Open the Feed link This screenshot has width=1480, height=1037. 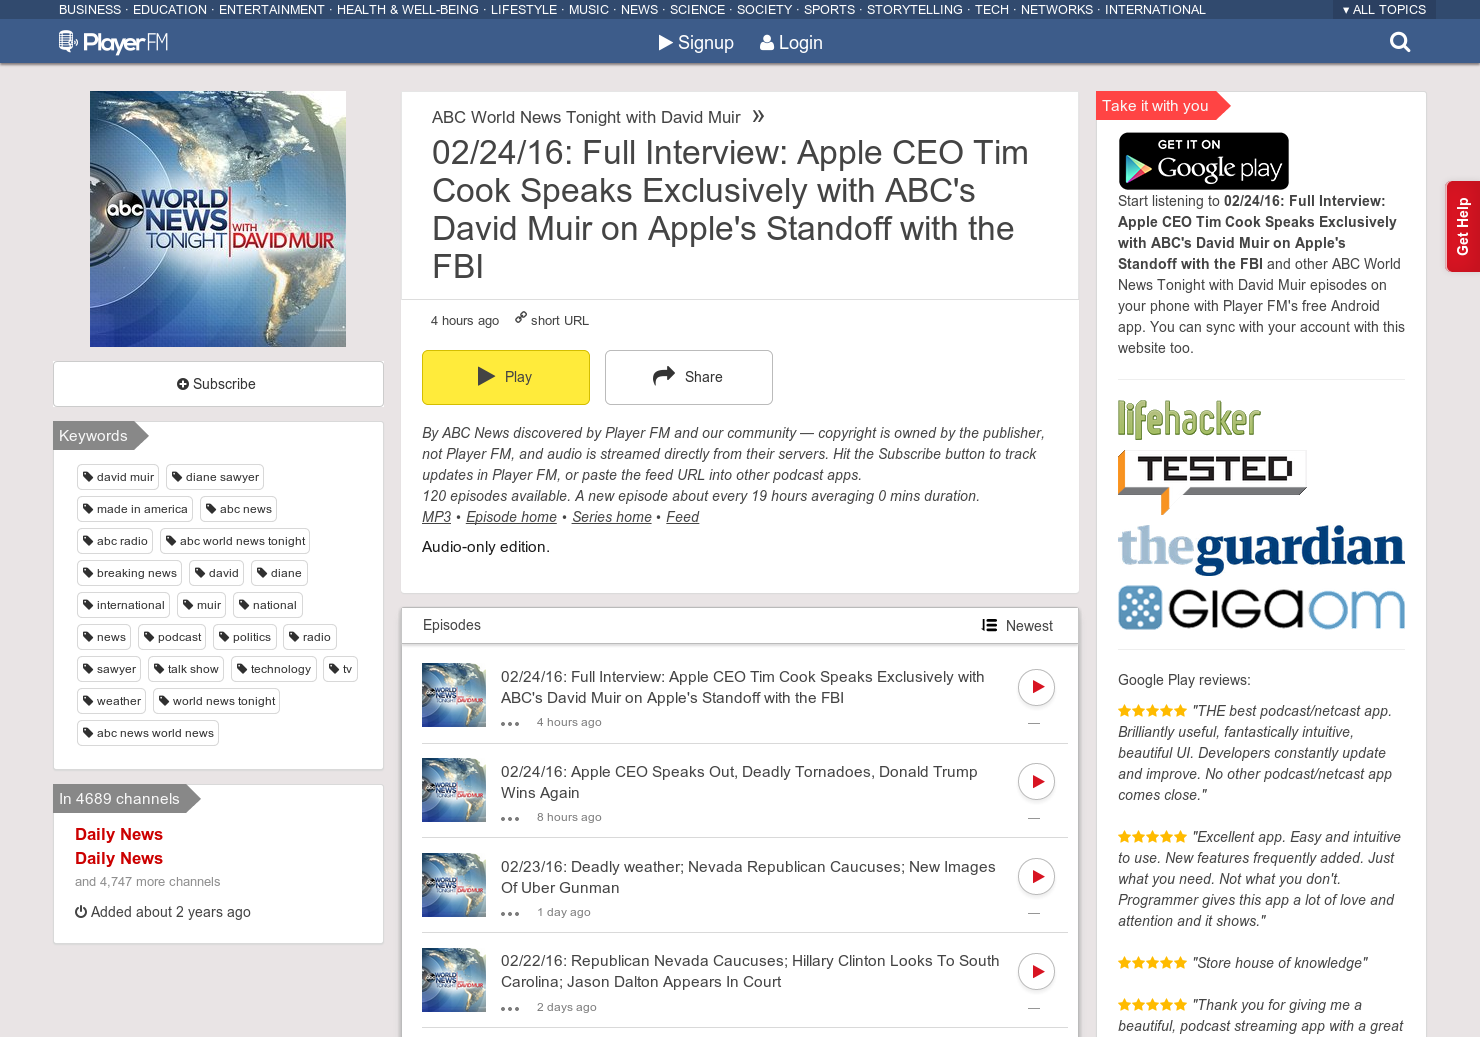(x=683, y=517)
